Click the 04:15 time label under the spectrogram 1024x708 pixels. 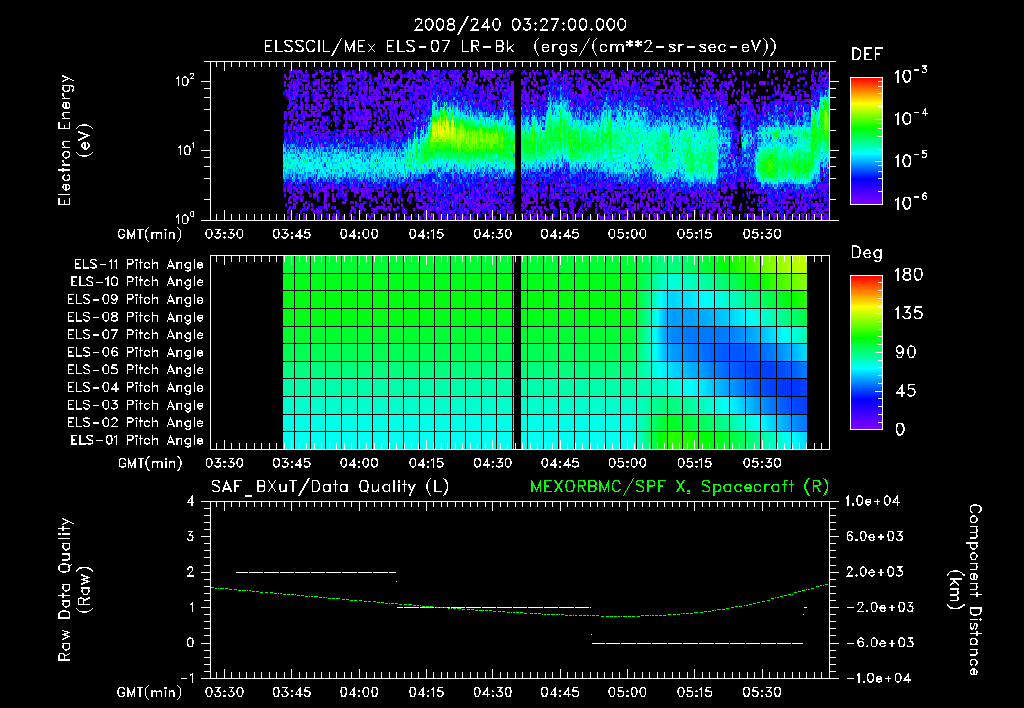point(426,234)
